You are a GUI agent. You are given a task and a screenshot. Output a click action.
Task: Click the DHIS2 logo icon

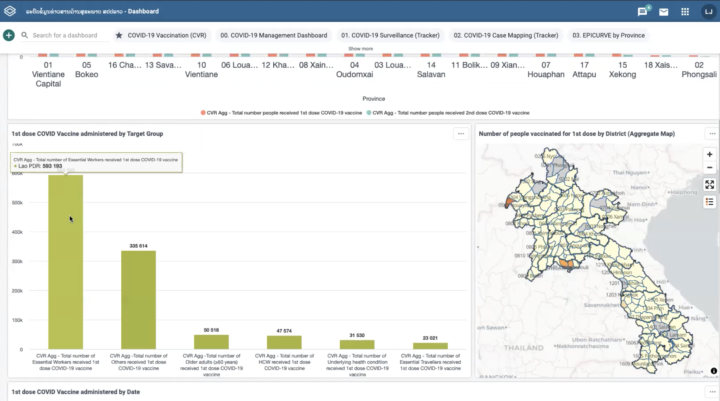point(10,11)
